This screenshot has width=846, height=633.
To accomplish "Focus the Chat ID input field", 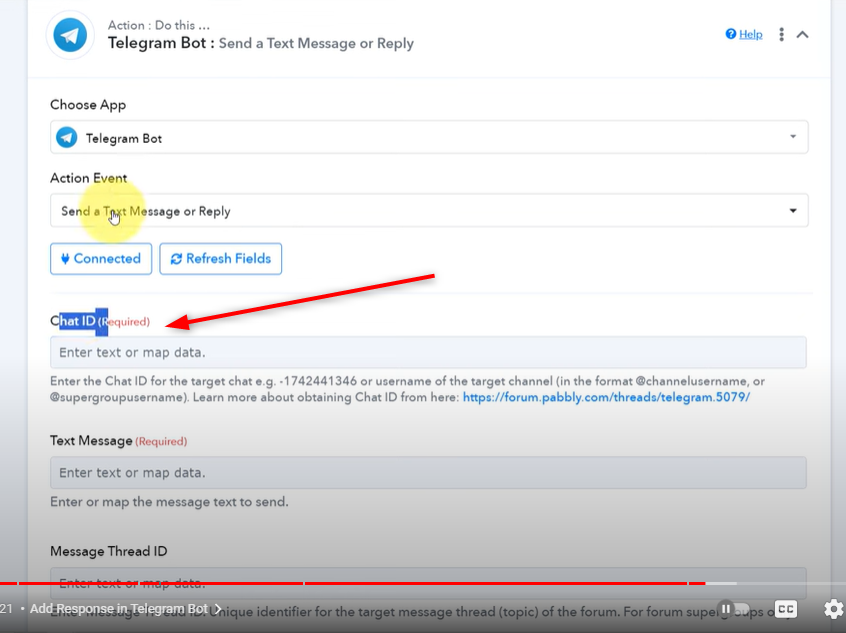I will [428, 352].
